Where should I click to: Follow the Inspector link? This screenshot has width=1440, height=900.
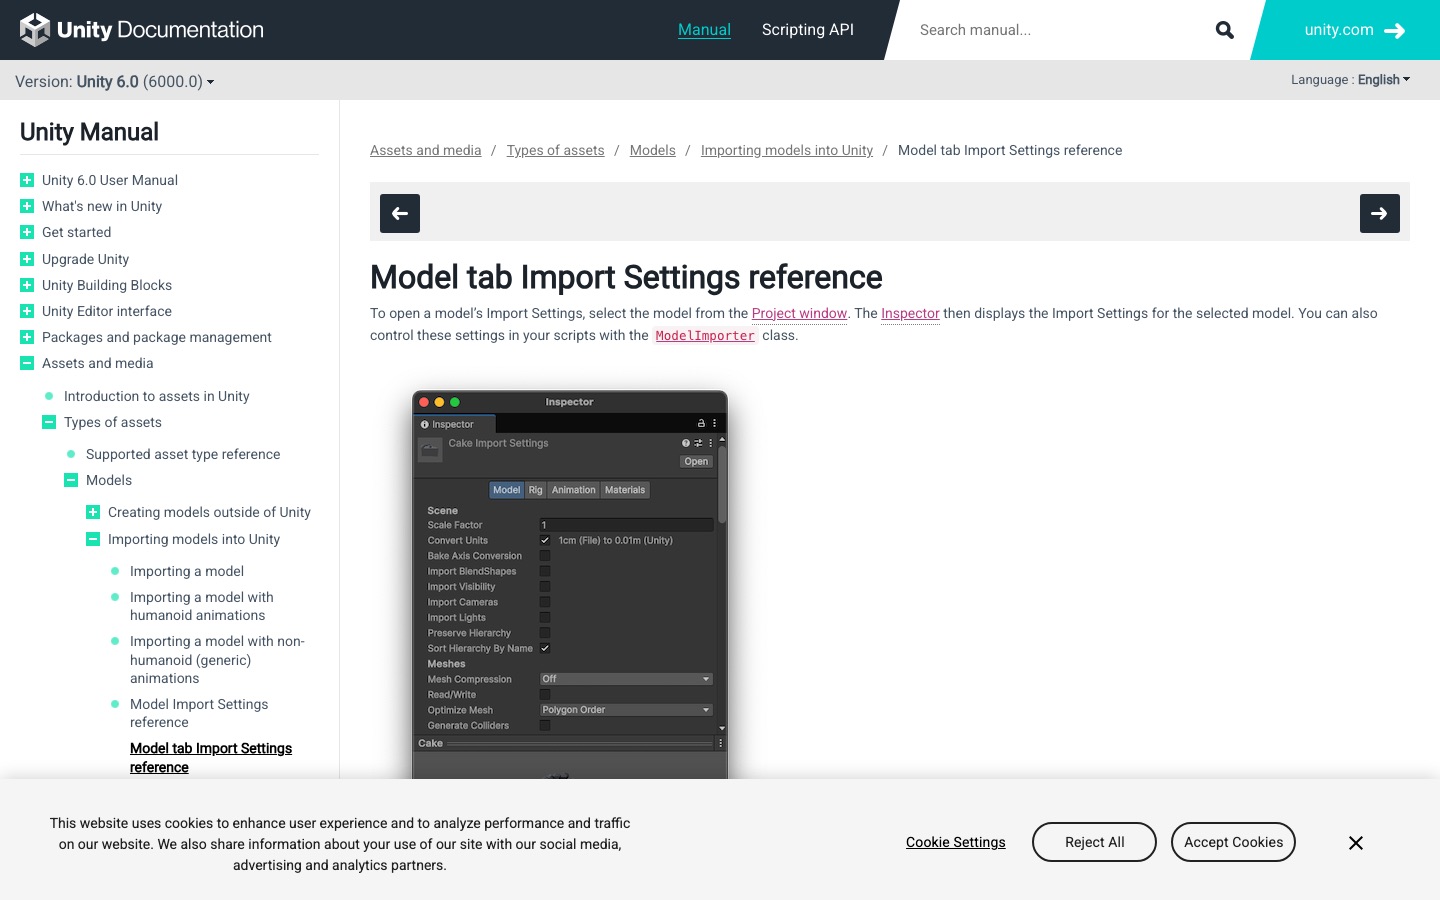click(910, 313)
